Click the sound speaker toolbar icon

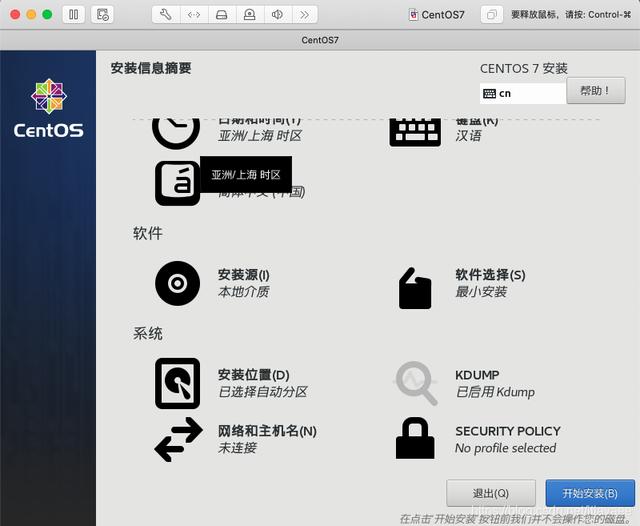coord(277,15)
